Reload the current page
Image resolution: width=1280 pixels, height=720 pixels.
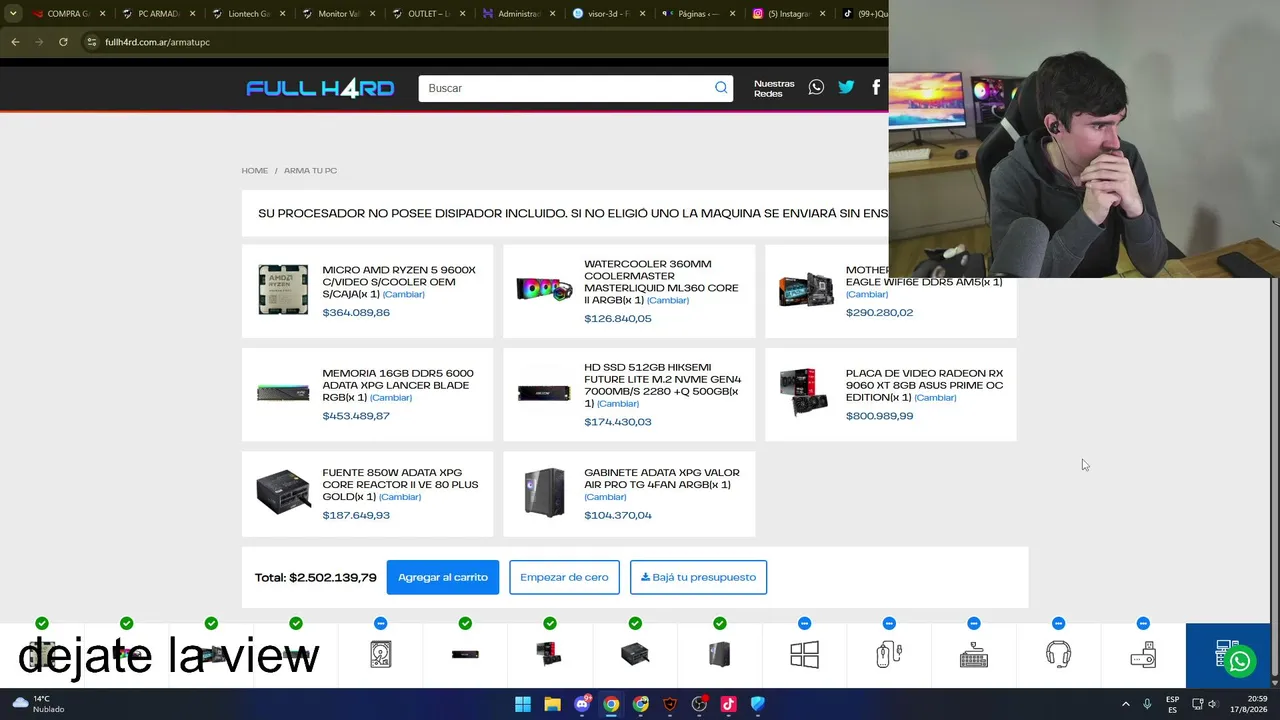point(63,42)
